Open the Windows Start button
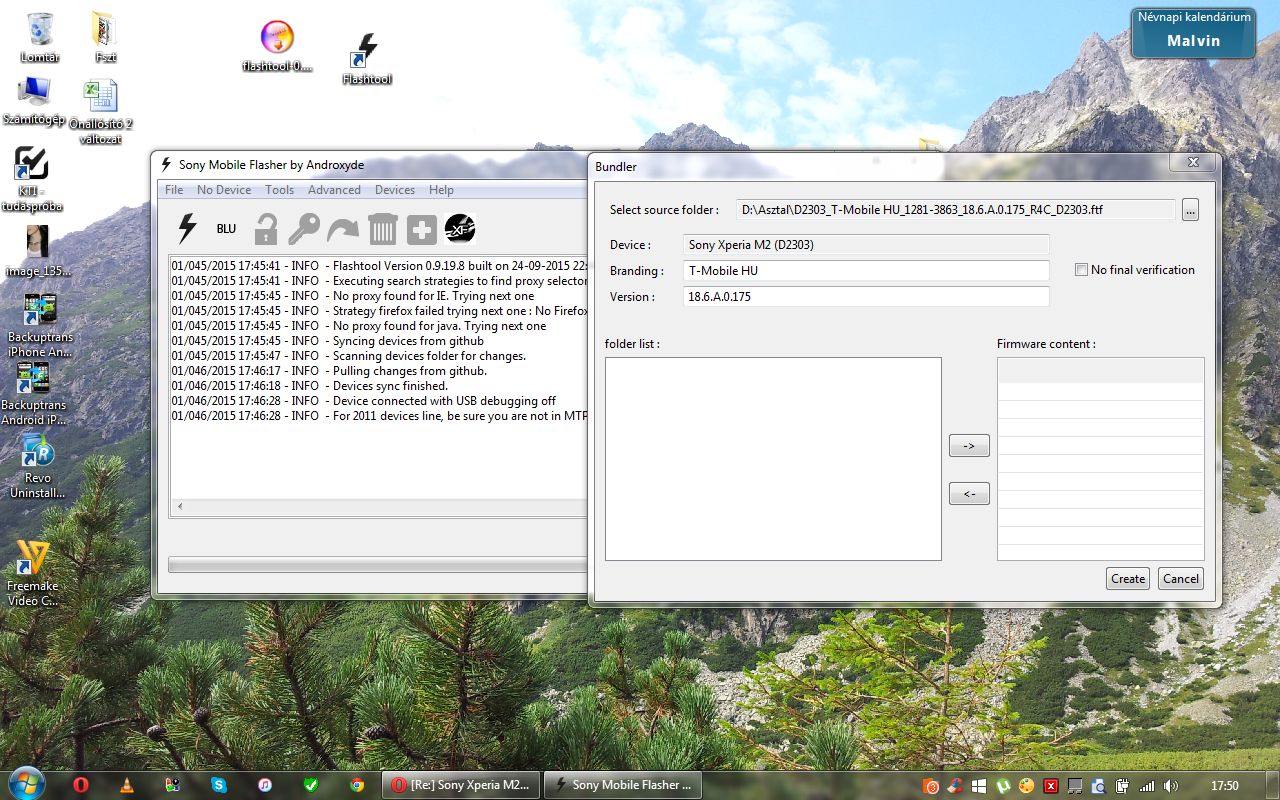The height and width of the screenshot is (800, 1280). tap(26, 784)
